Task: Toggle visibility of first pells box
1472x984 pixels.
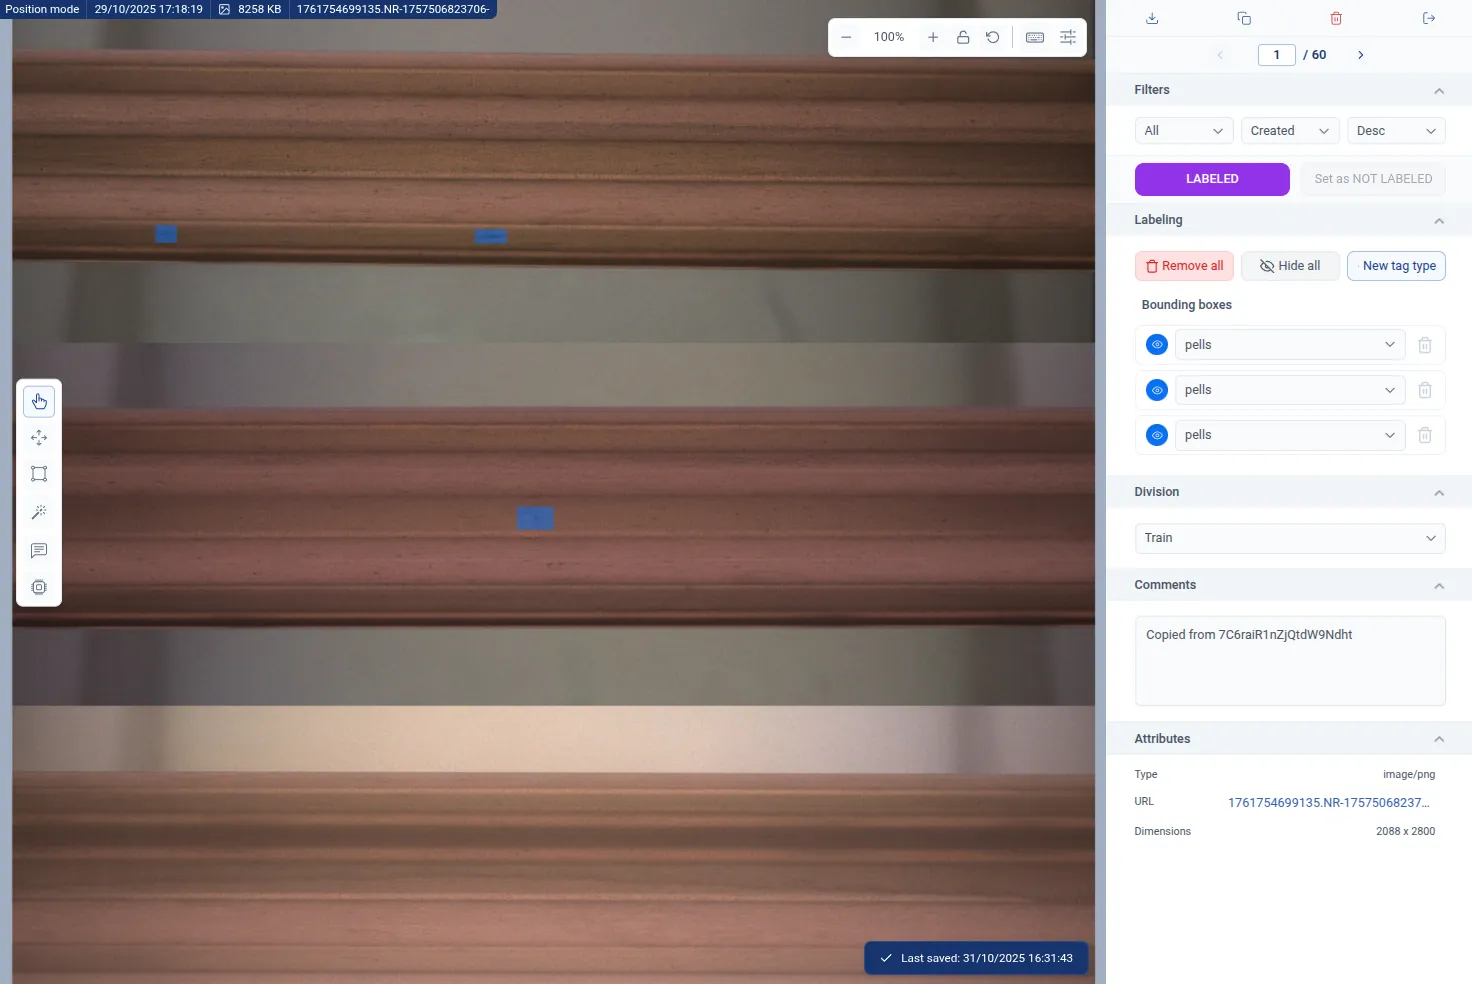Action: point(1157,345)
